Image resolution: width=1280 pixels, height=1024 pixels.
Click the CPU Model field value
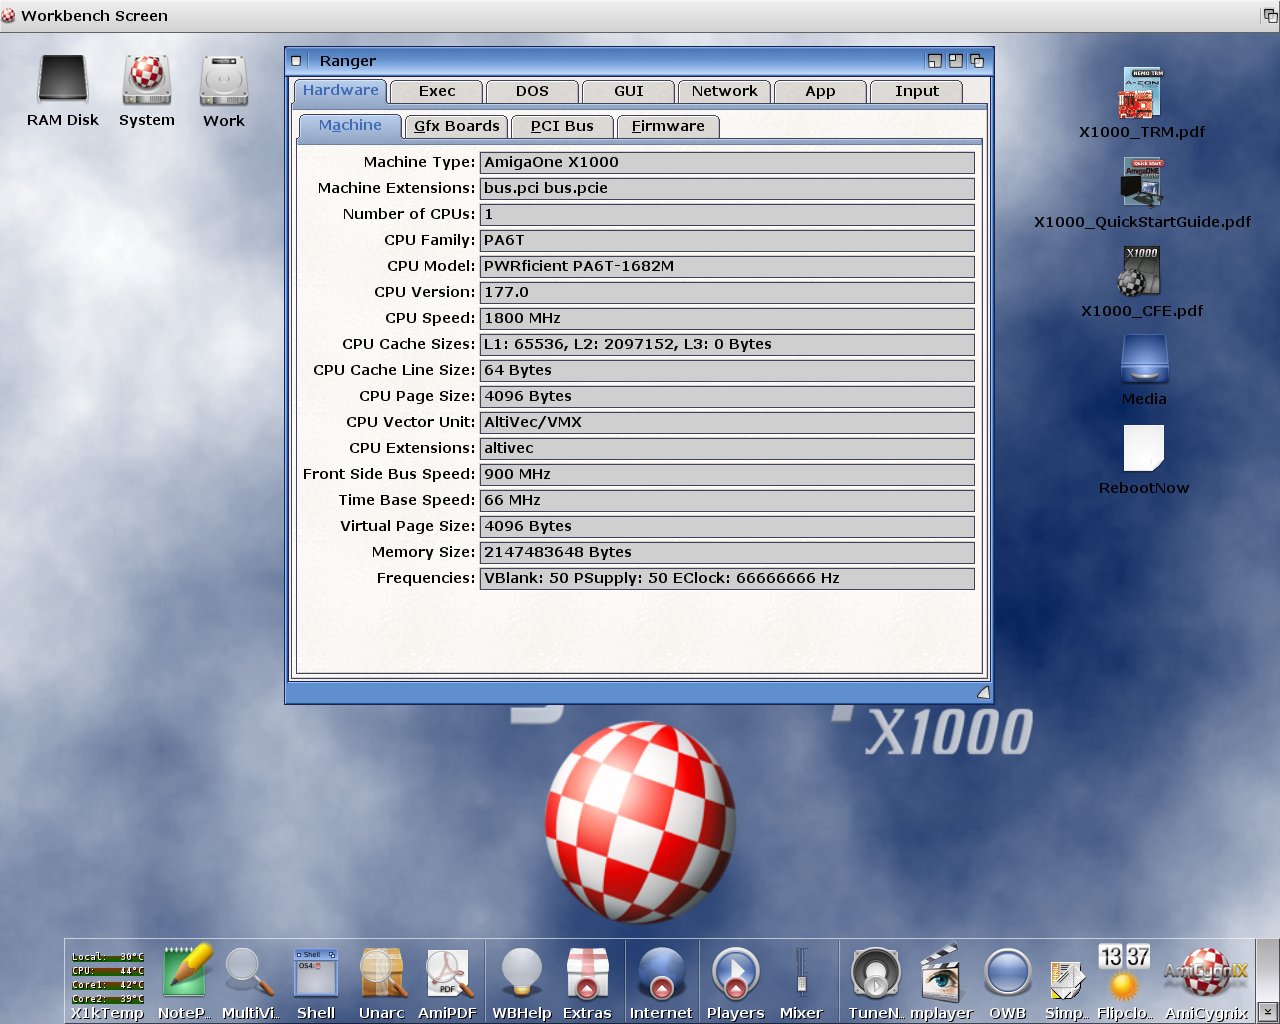[x=727, y=266]
